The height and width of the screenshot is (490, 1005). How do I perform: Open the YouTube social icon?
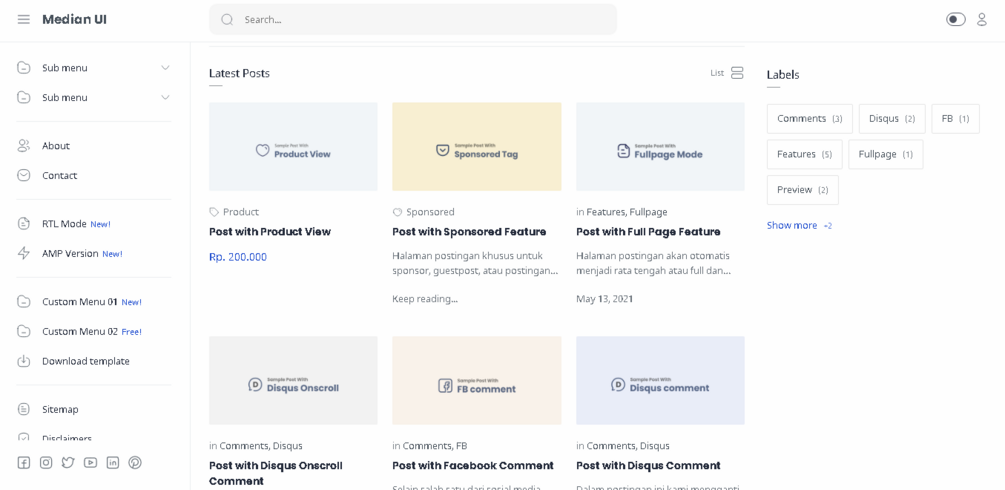pyautogui.click(x=91, y=463)
